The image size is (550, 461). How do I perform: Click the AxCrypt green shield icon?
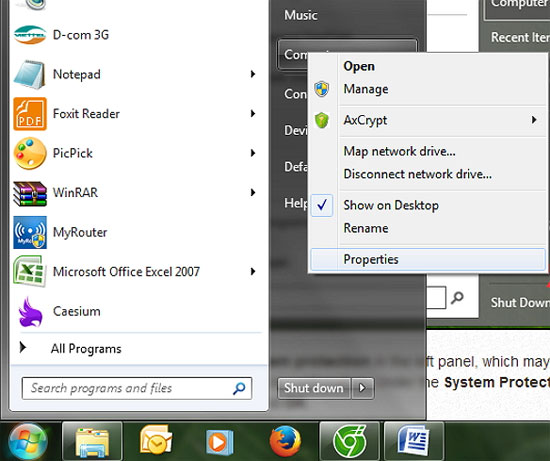click(322, 120)
